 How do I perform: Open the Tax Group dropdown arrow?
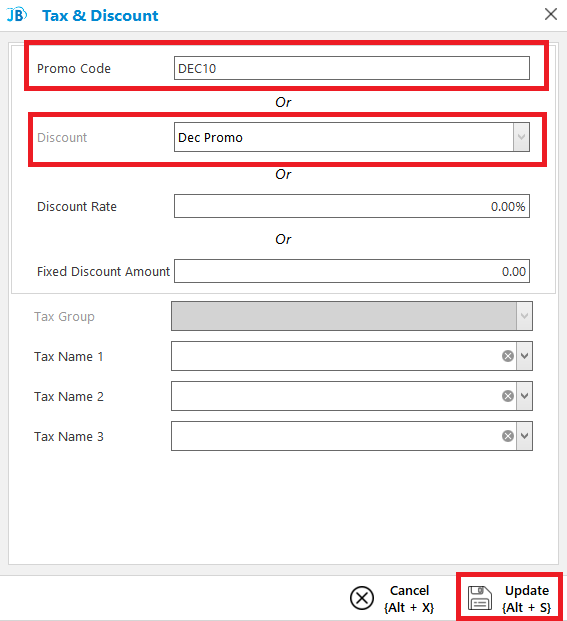click(524, 316)
